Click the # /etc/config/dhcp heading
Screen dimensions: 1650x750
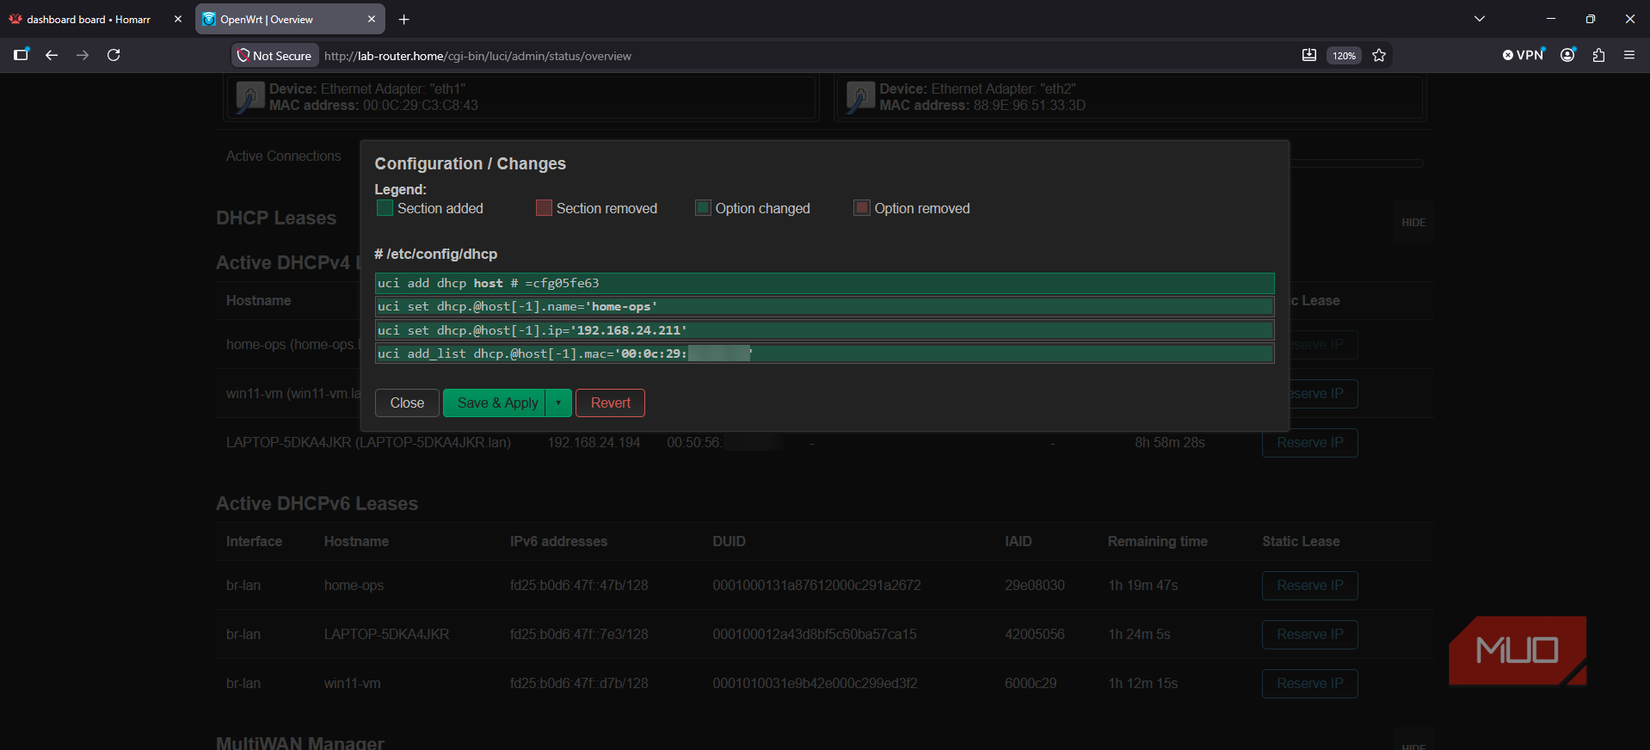(x=436, y=254)
